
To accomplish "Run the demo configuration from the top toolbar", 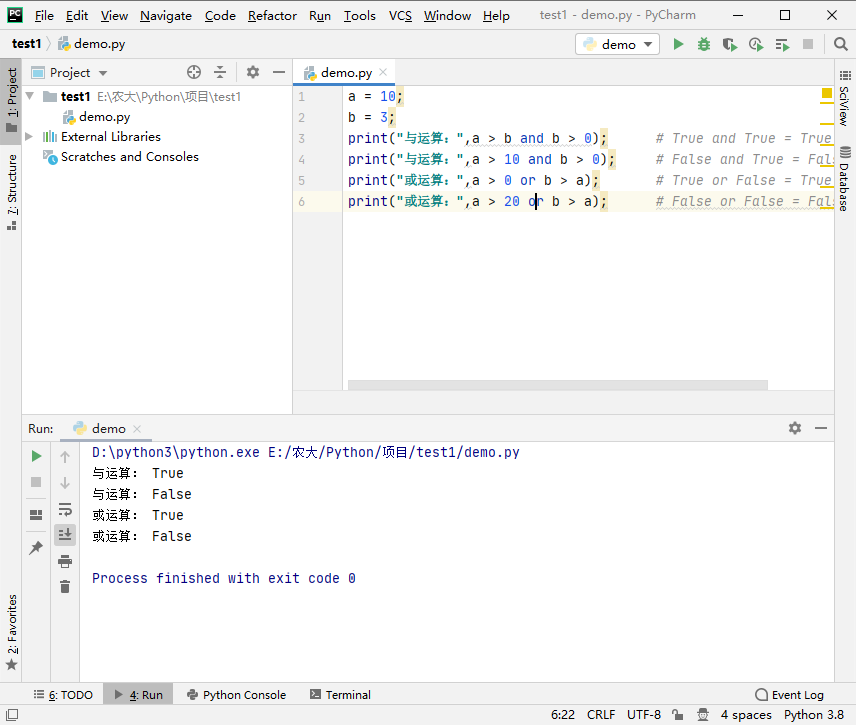I will coord(679,44).
